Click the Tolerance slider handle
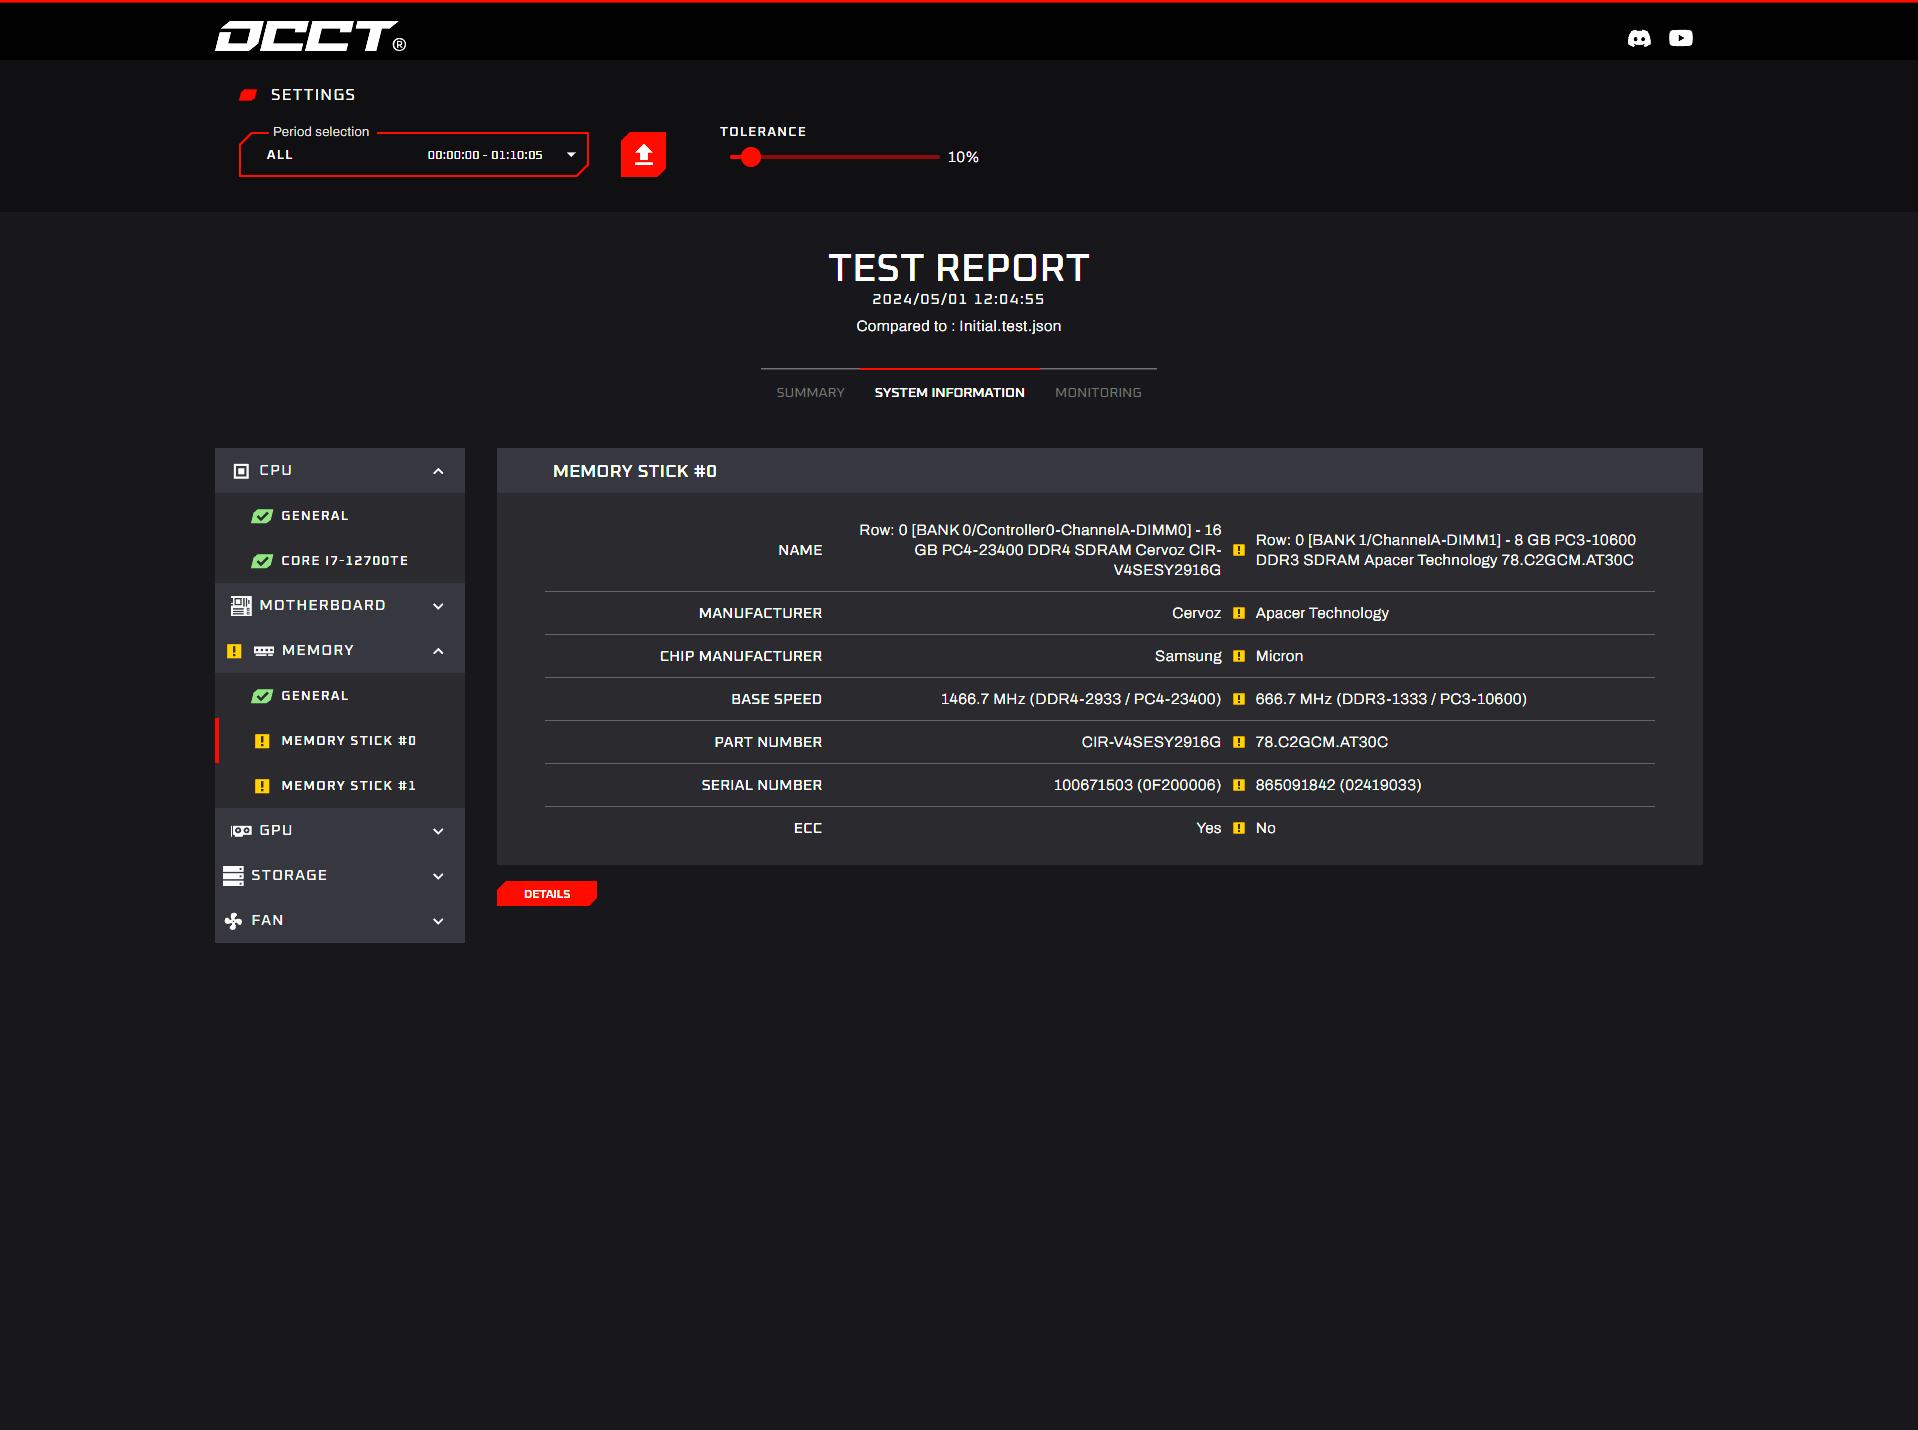Viewport: 1918px width, 1430px height. (x=751, y=157)
